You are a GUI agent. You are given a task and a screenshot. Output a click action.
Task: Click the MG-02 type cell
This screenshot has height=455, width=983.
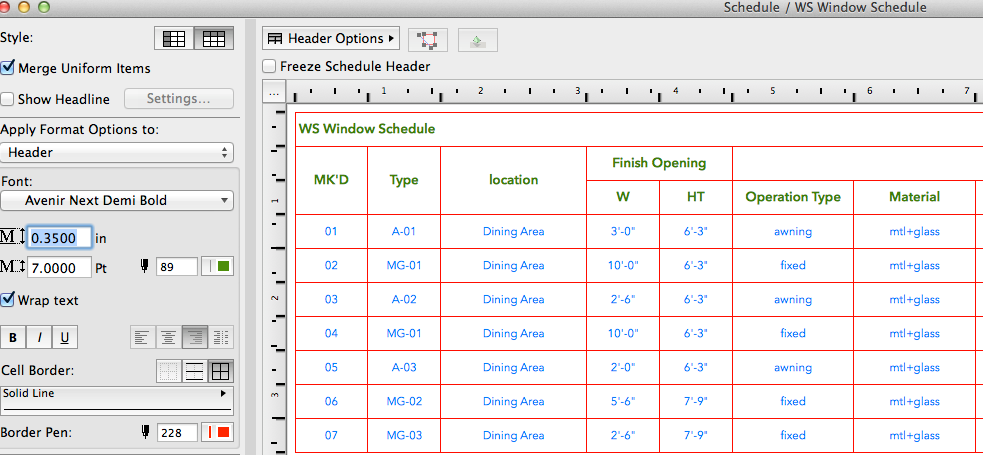pos(404,401)
